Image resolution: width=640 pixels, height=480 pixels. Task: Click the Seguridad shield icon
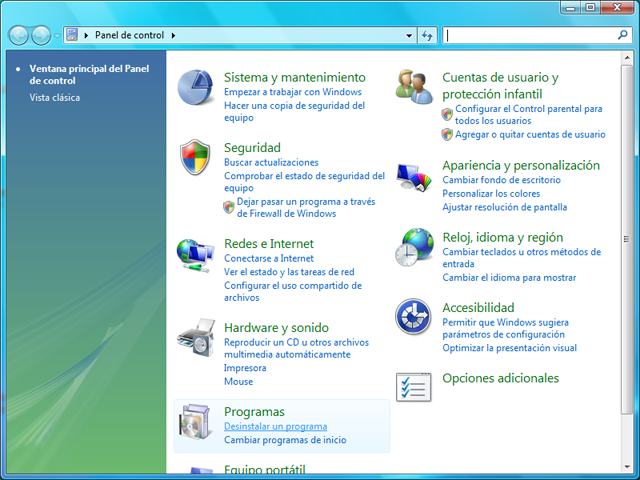[195, 158]
